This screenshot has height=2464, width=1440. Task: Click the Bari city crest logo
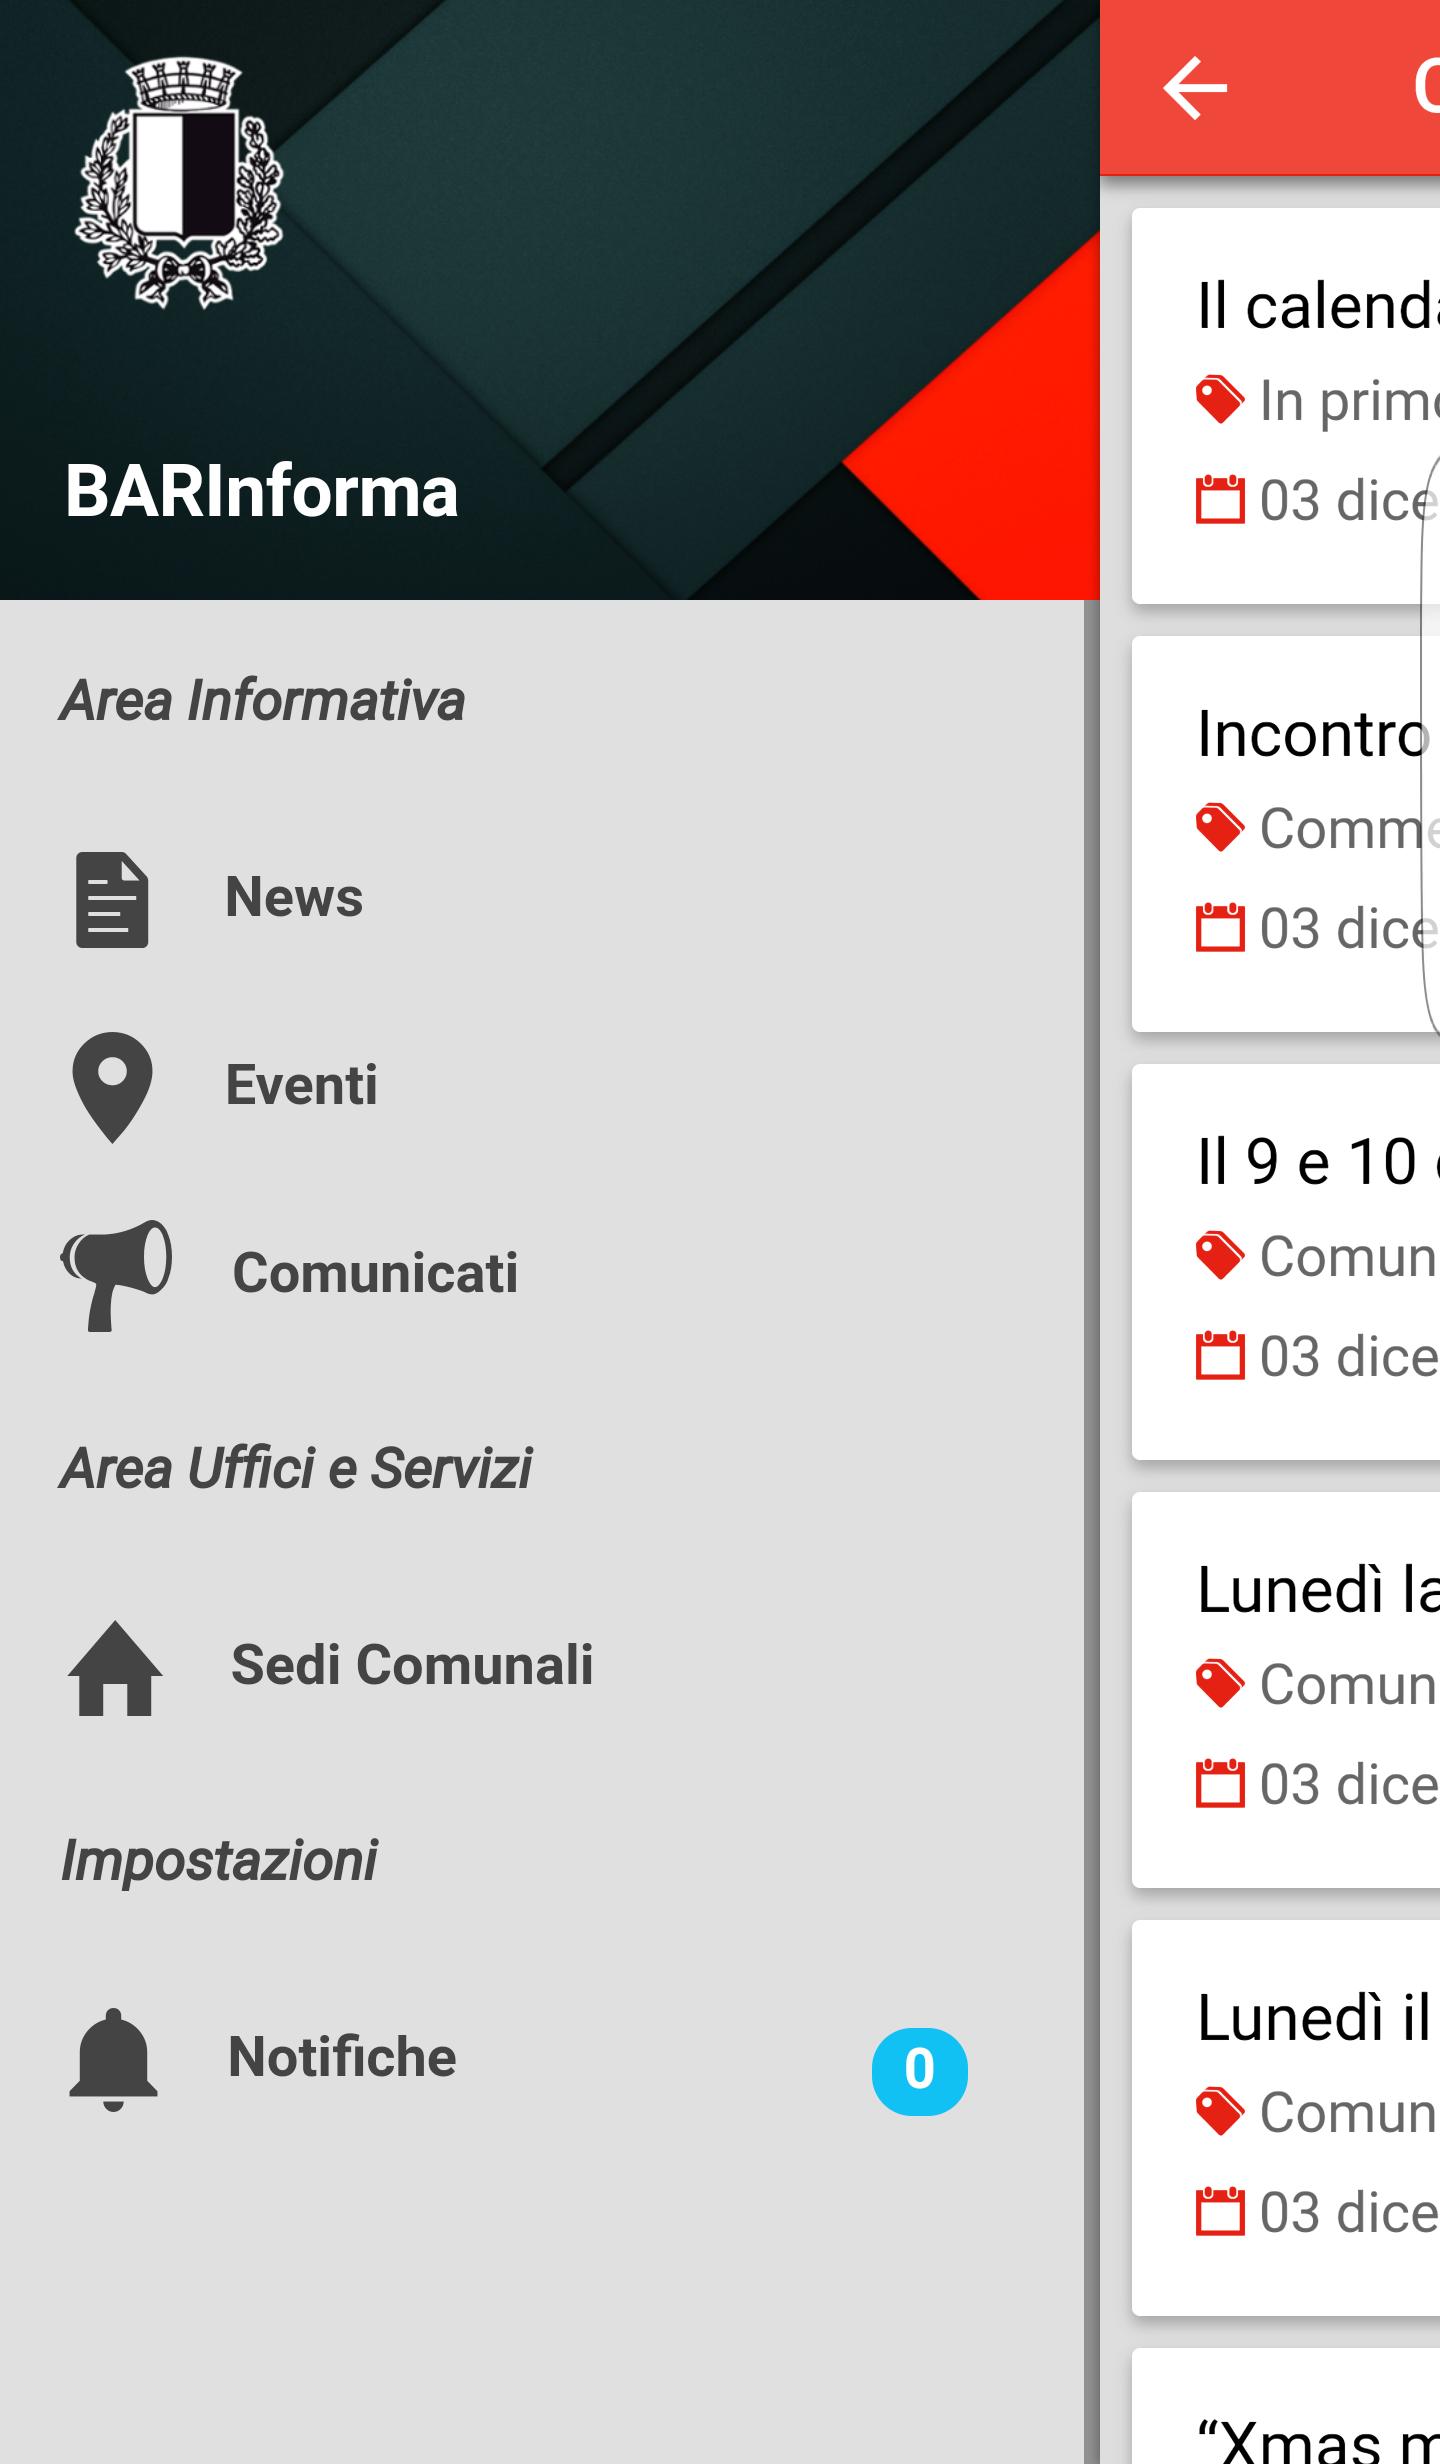tap(180, 182)
